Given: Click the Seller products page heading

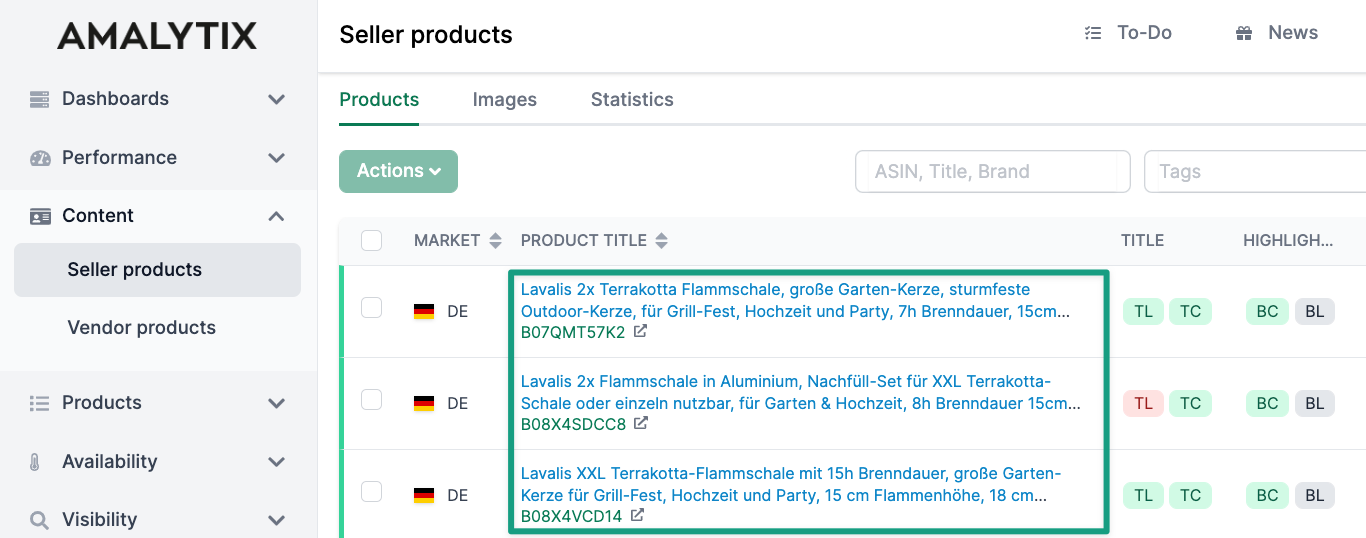Looking at the screenshot, I should tap(426, 35).
